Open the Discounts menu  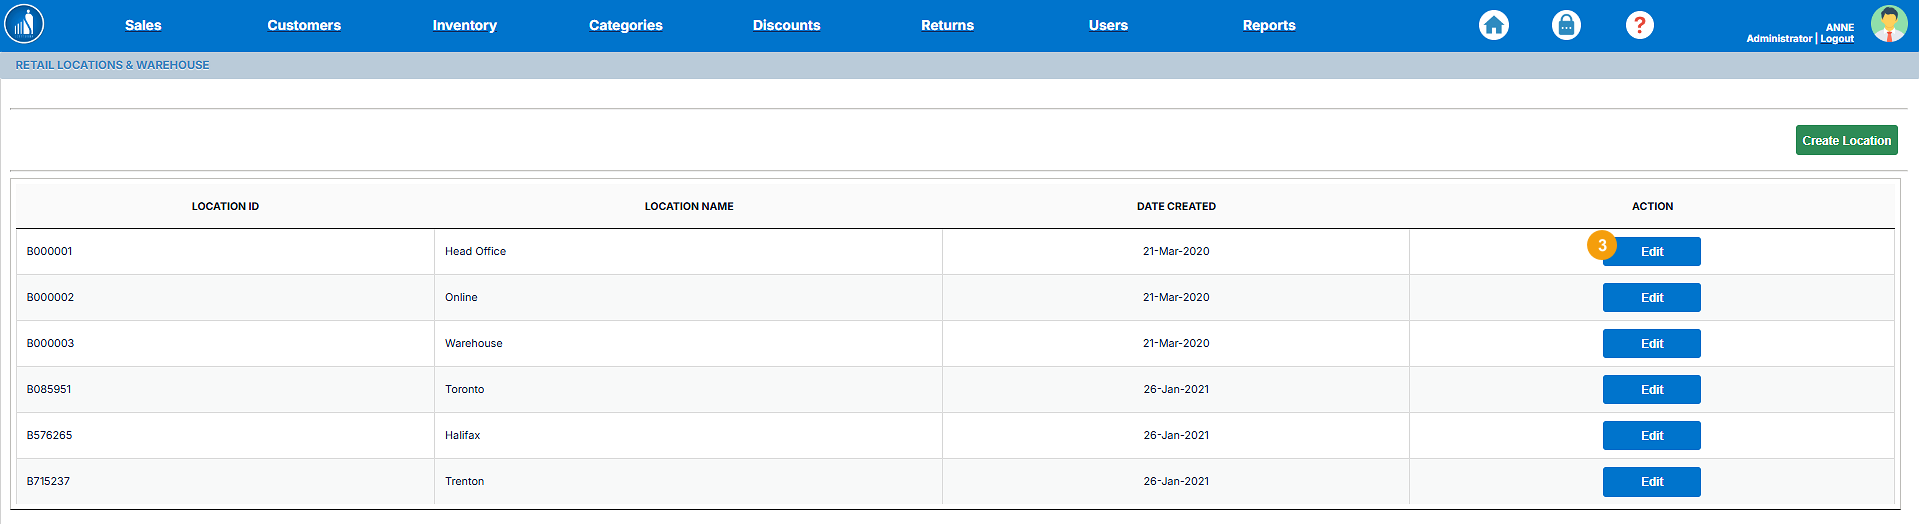click(786, 25)
